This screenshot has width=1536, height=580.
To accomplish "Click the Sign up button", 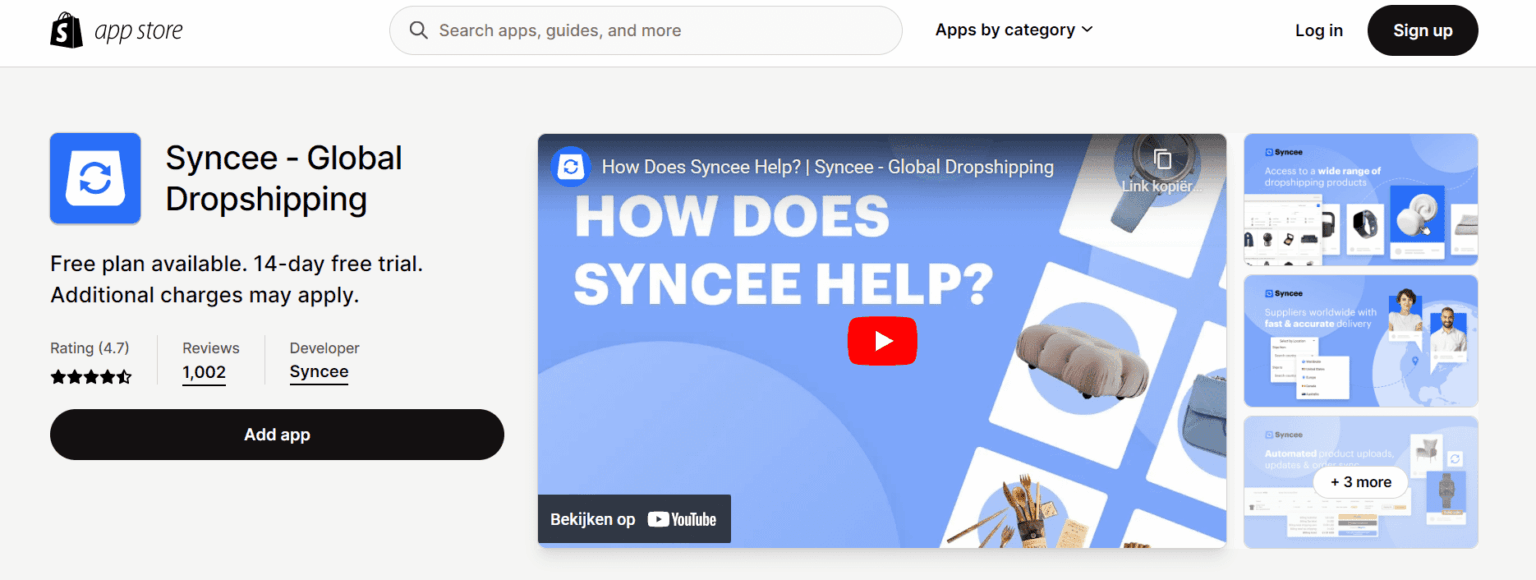I will click(1422, 30).
